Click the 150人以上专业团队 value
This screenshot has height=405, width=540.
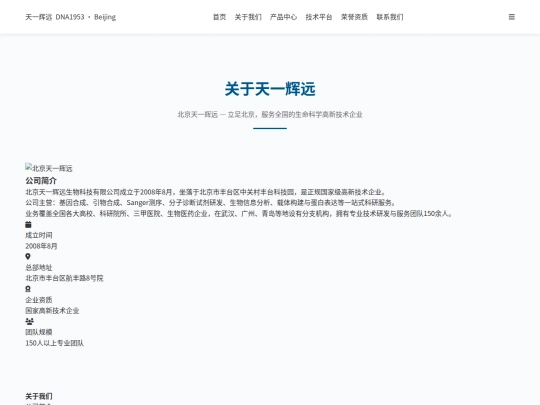click(54, 343)
